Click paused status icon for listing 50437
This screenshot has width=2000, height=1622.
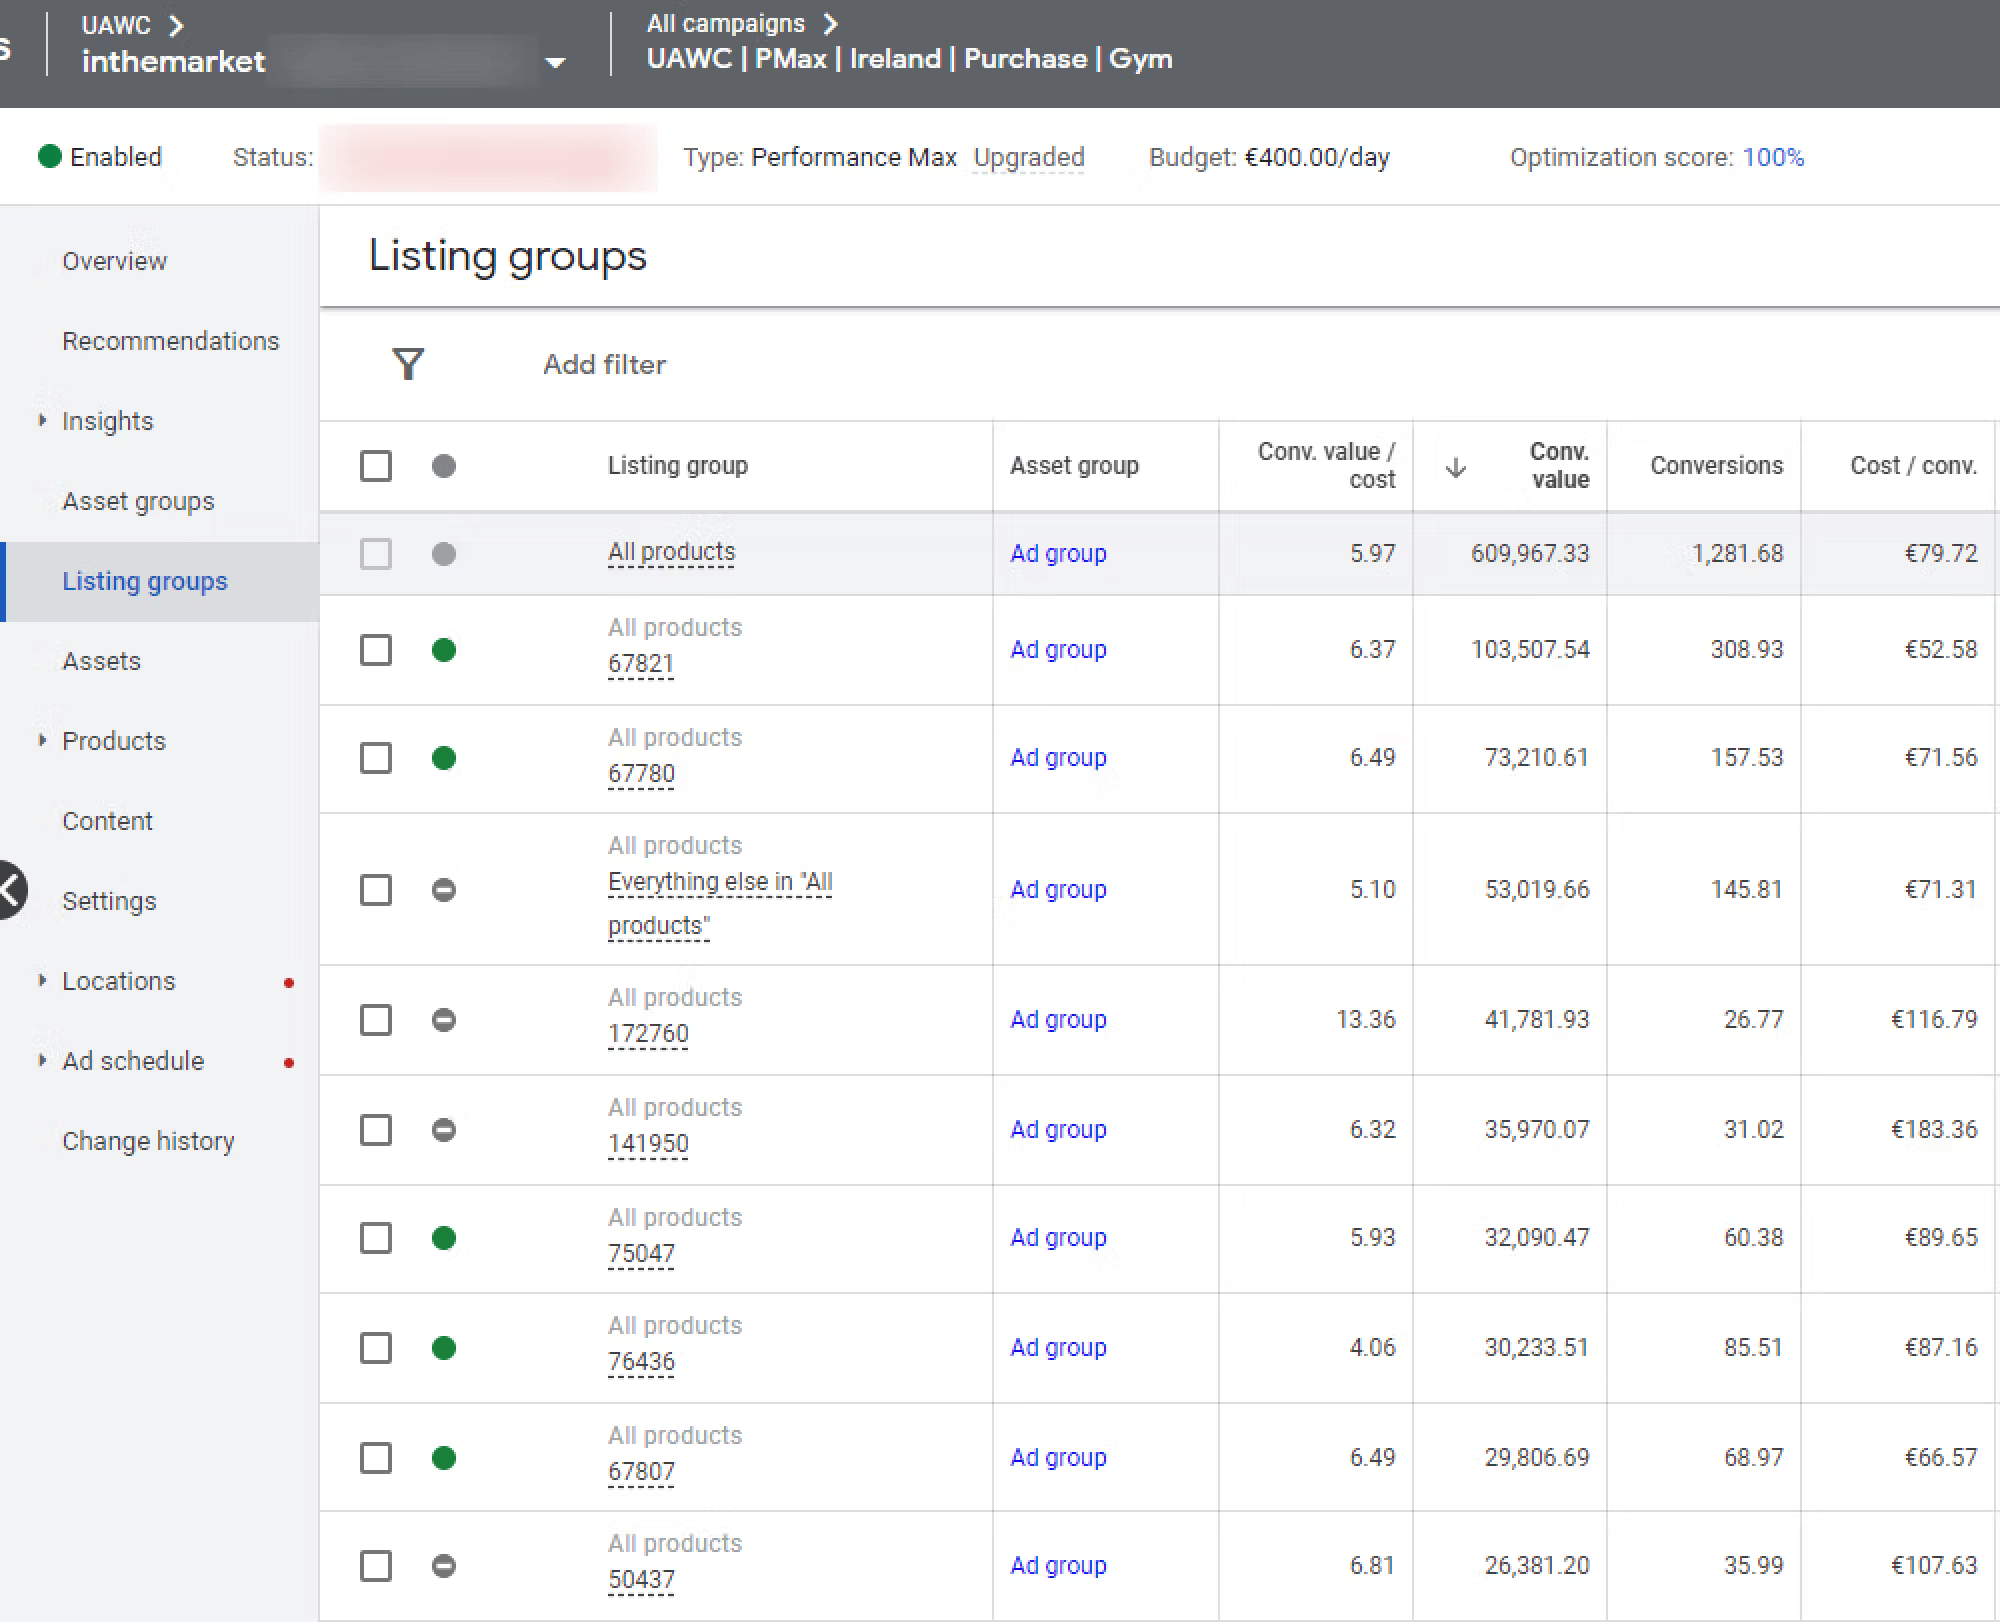click(444, 1566)
